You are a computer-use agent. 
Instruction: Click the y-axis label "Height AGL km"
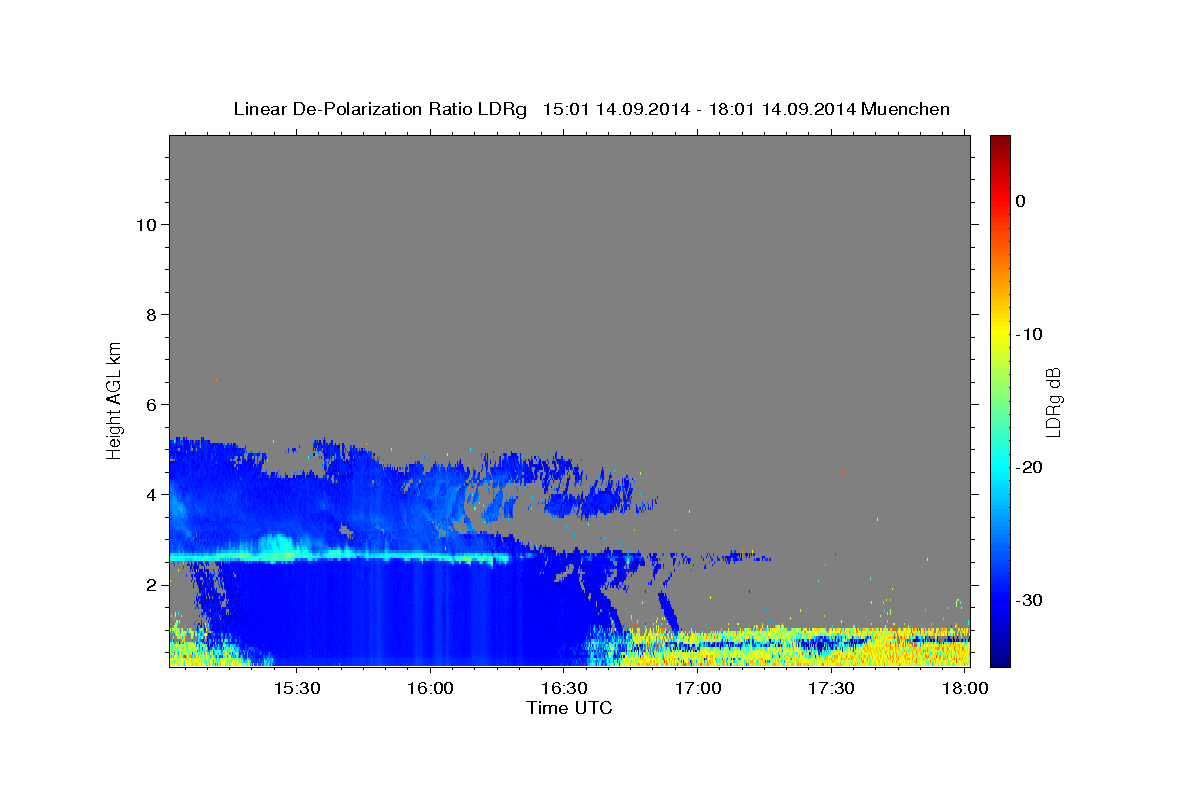(x=115, y=400)
